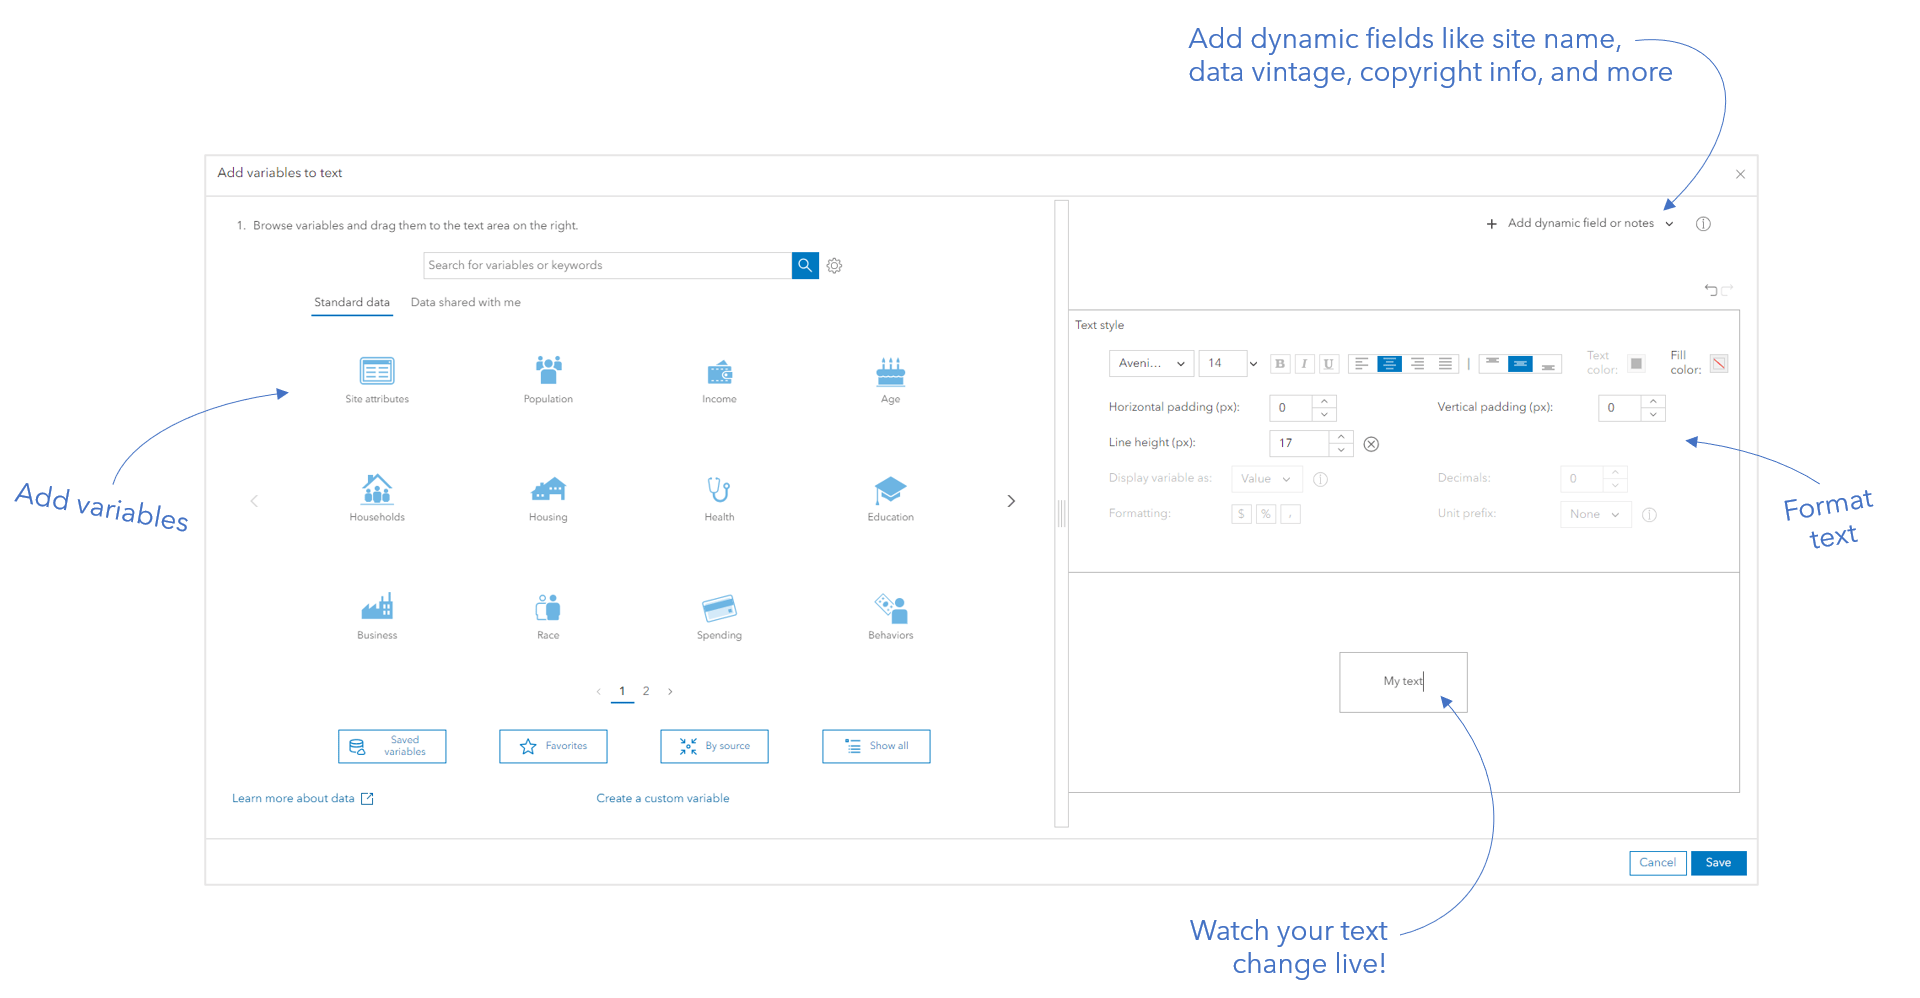Open the Housing category
This screenshot has height=998, width=1920.
tap(548, 498)
